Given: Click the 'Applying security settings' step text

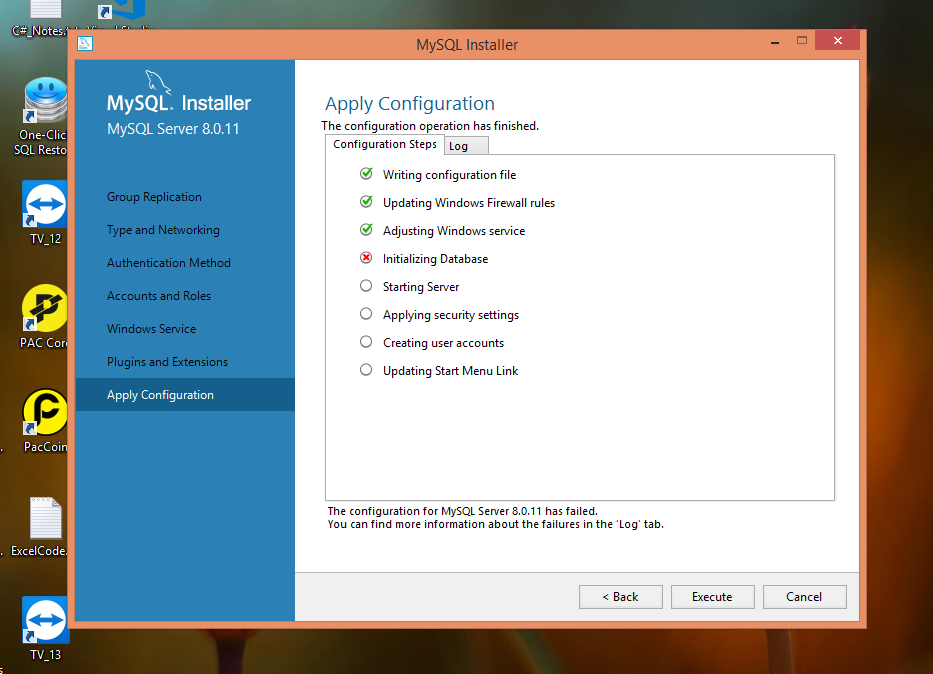Looking at the screenshot, I should point(450,315).
